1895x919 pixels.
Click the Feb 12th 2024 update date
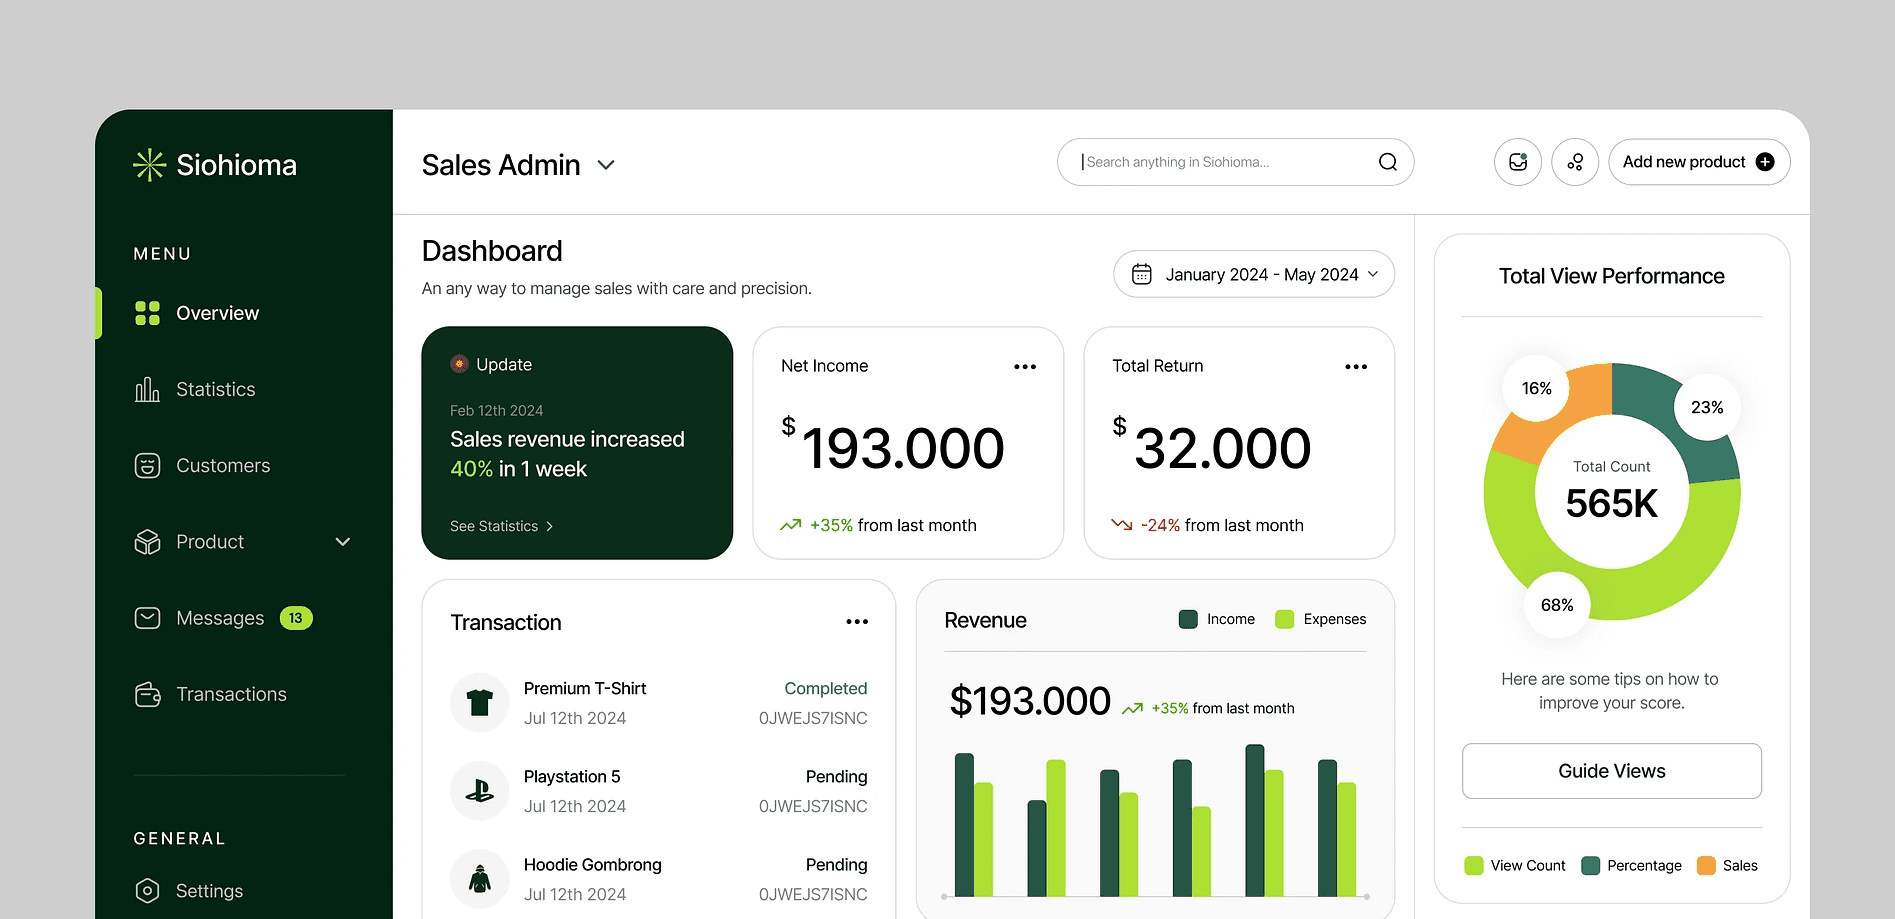coord(497,411)
